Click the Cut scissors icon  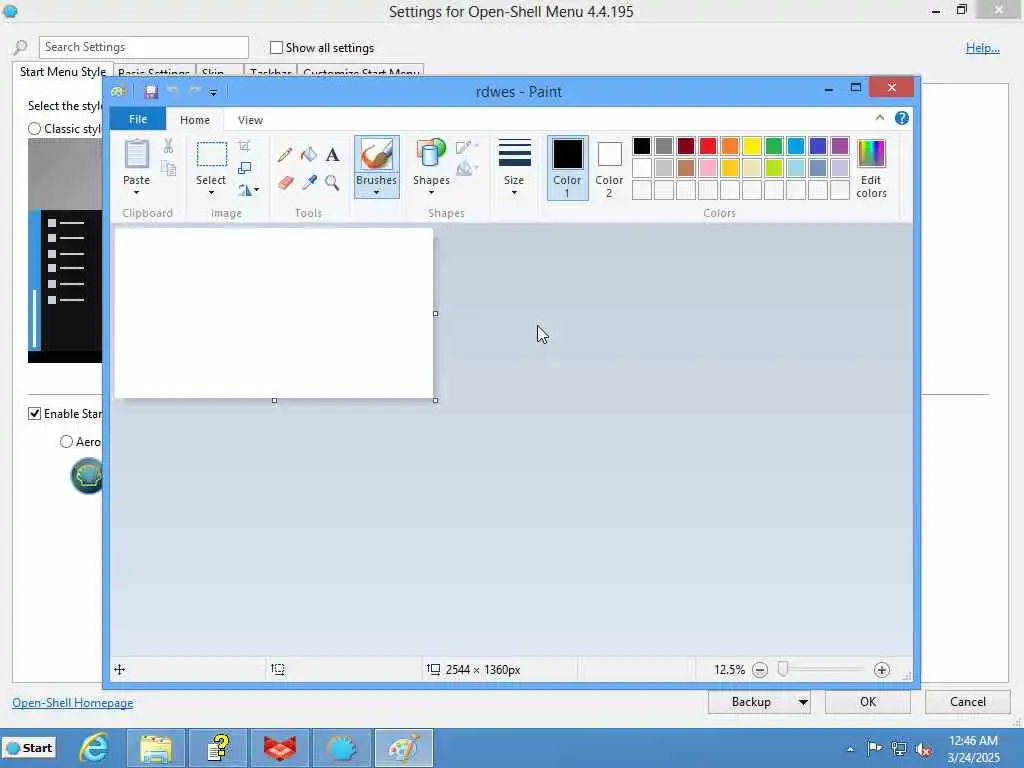(x=168, y=146)
